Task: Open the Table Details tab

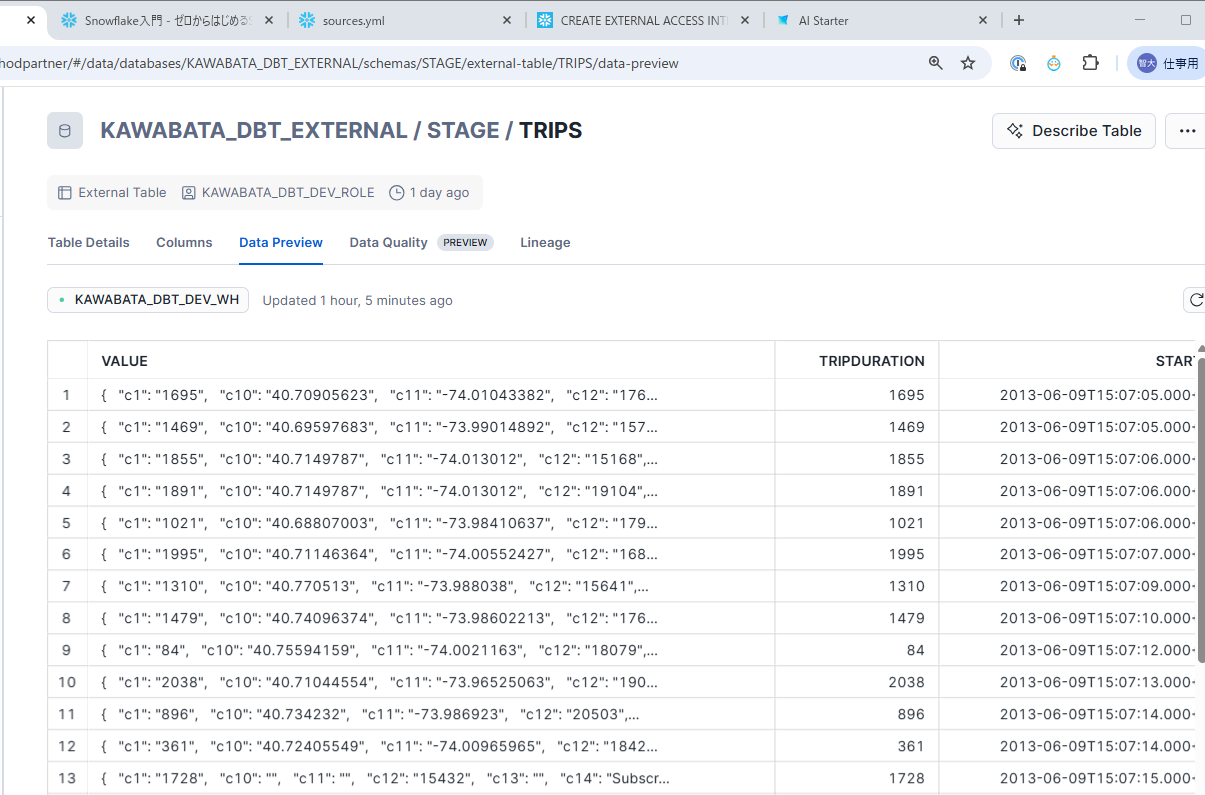Action: coord(89,242)
